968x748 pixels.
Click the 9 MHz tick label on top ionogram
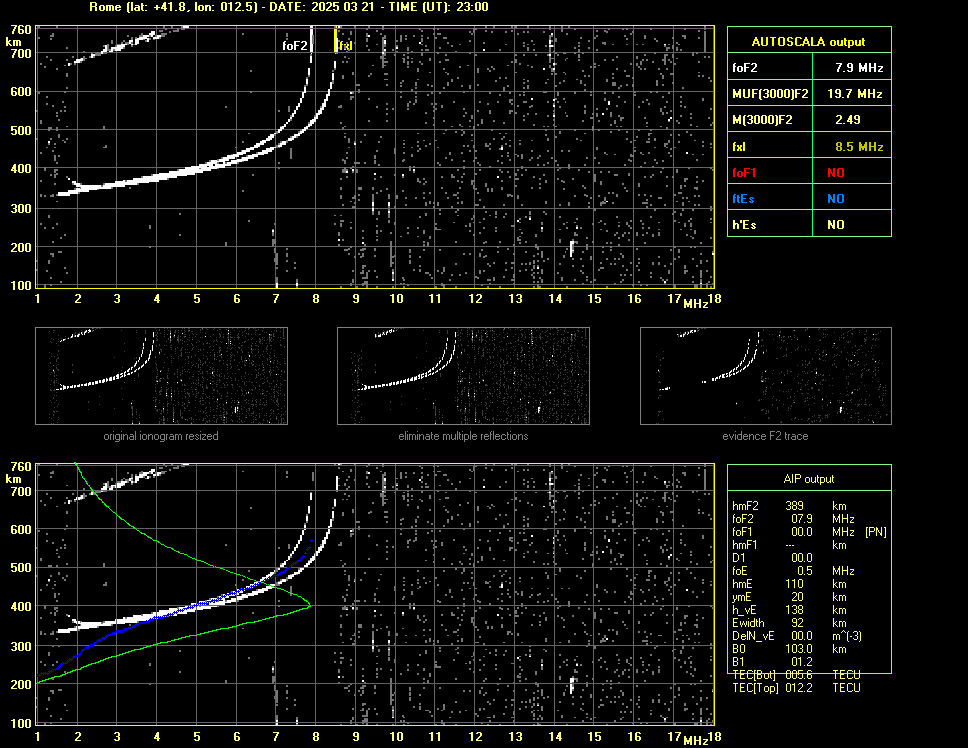[356, 299]
